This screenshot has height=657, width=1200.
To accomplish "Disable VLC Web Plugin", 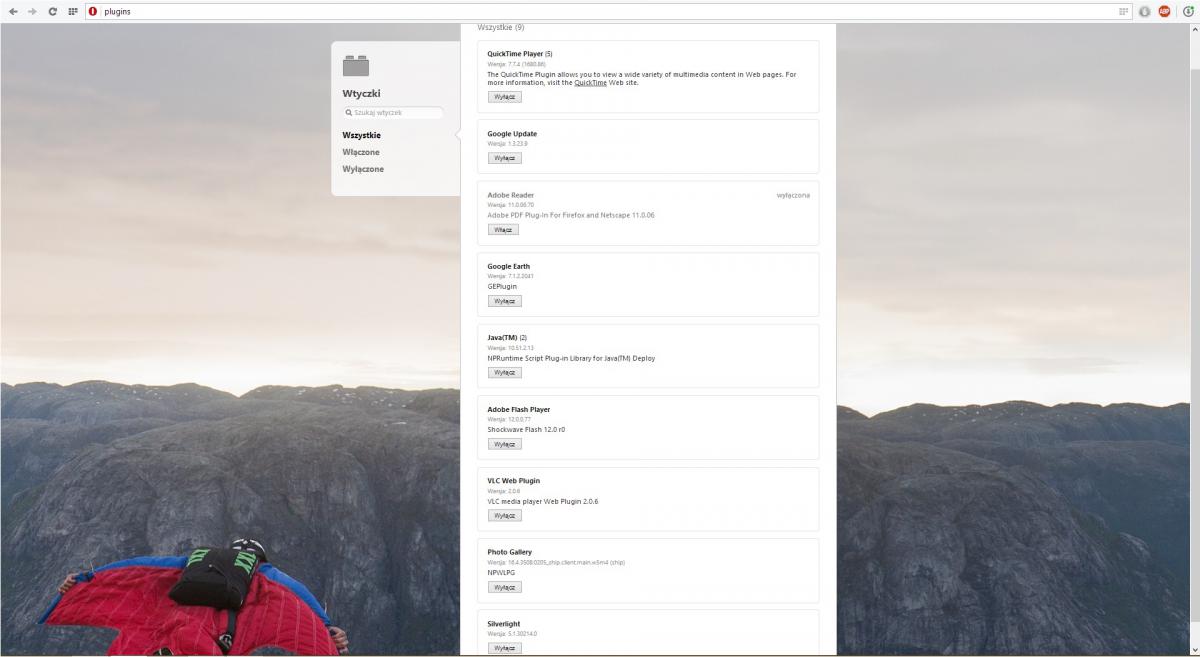I will 504,516.
